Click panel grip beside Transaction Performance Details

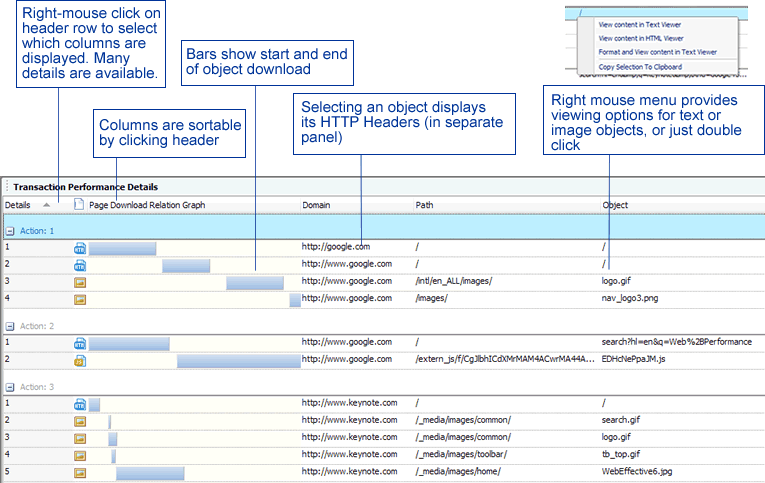pyautogui.click(x=7, y=186)
